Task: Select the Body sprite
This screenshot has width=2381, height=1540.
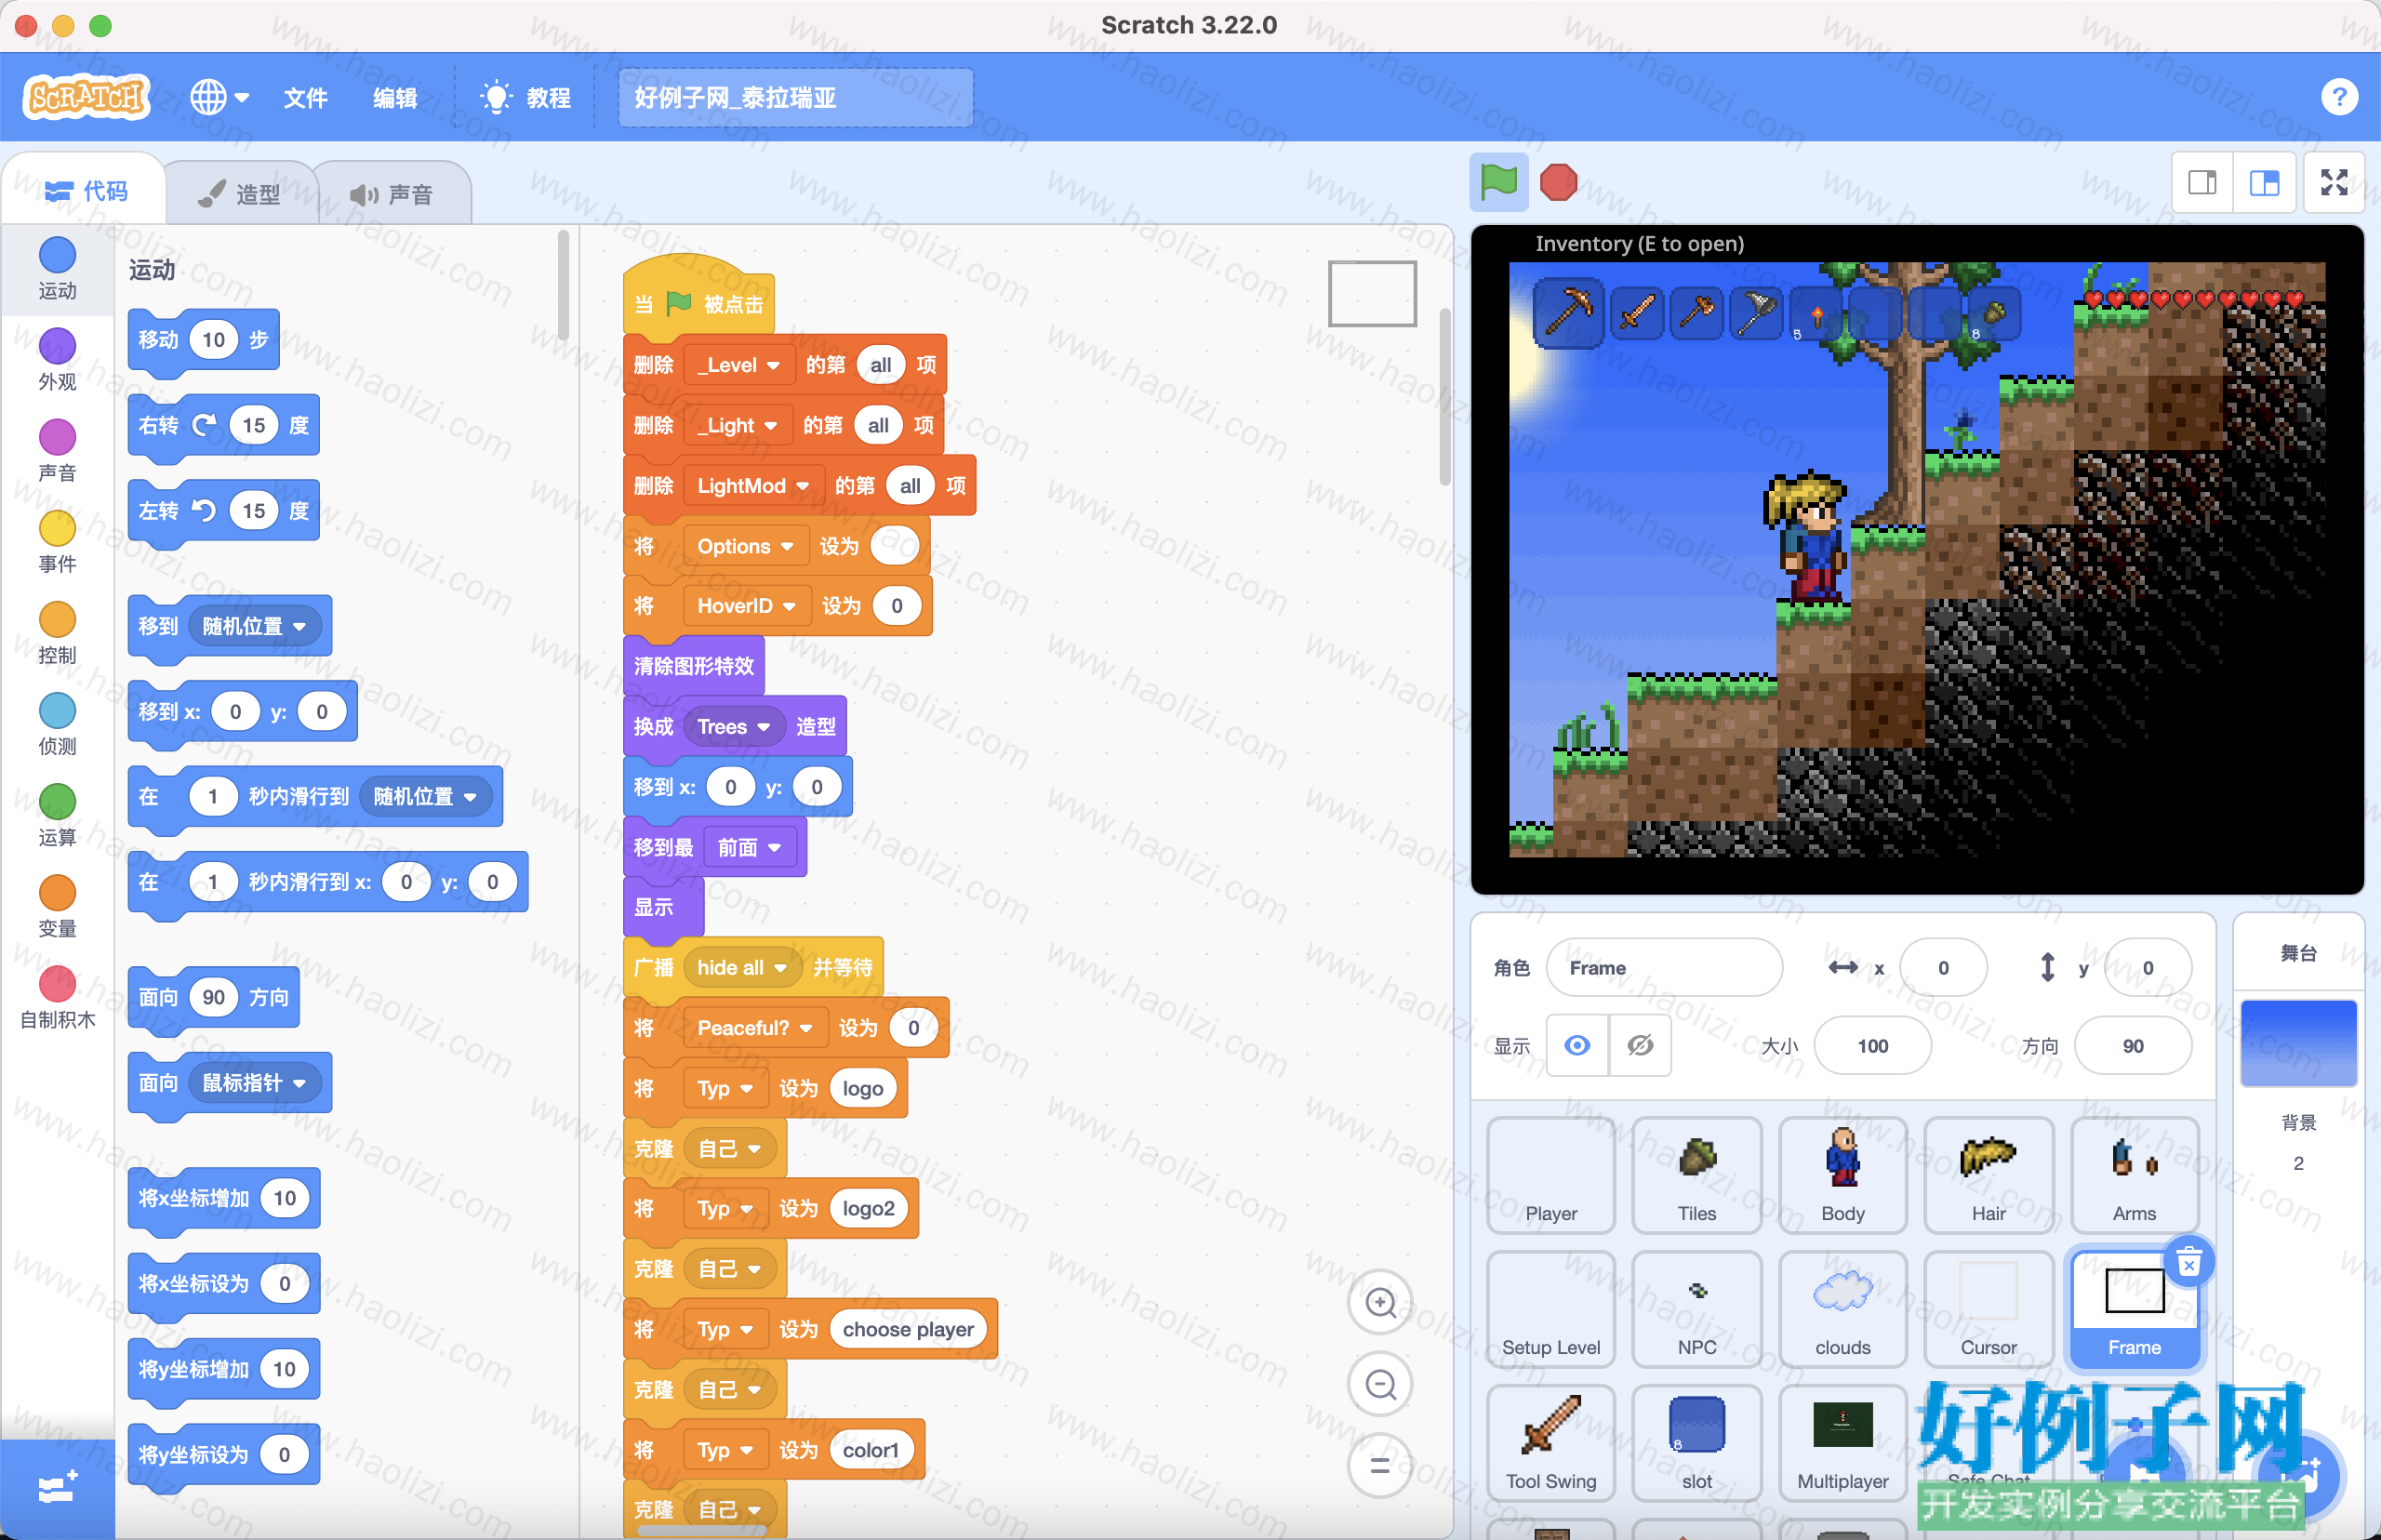Action: click(x=1843, y=1175)
